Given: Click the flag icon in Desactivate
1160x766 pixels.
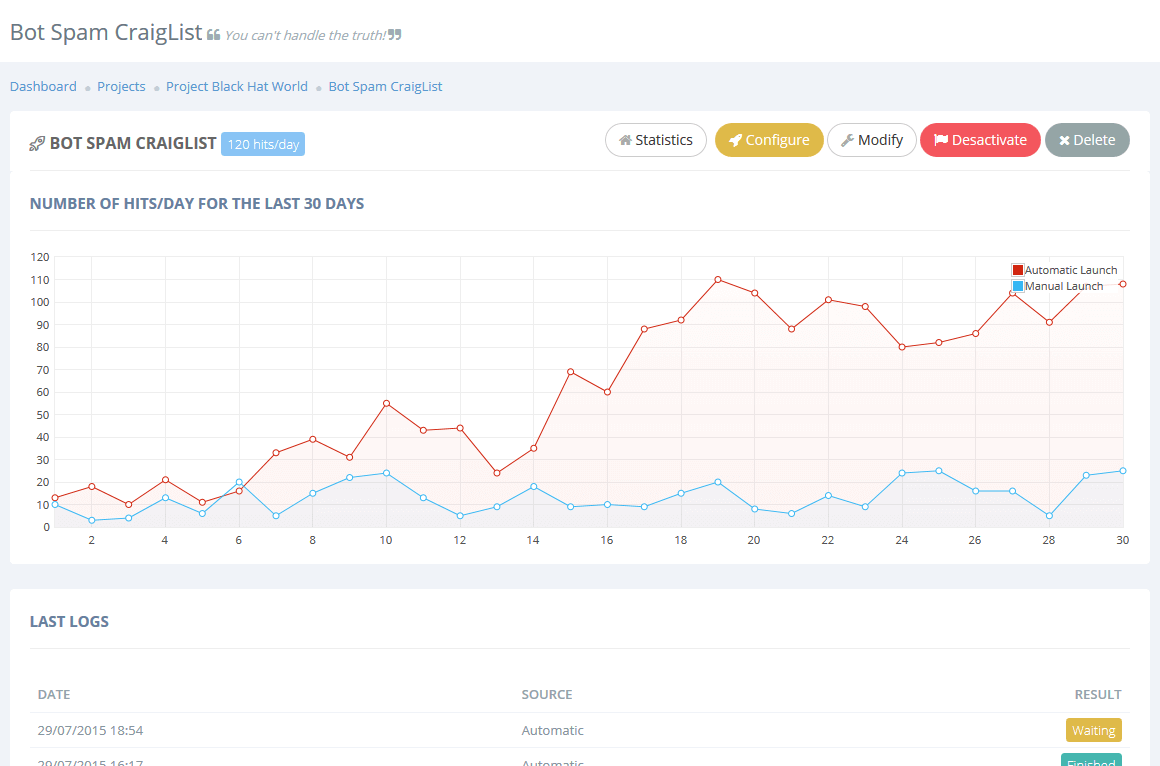Looking at the screenshot, I should pos(941,140).
